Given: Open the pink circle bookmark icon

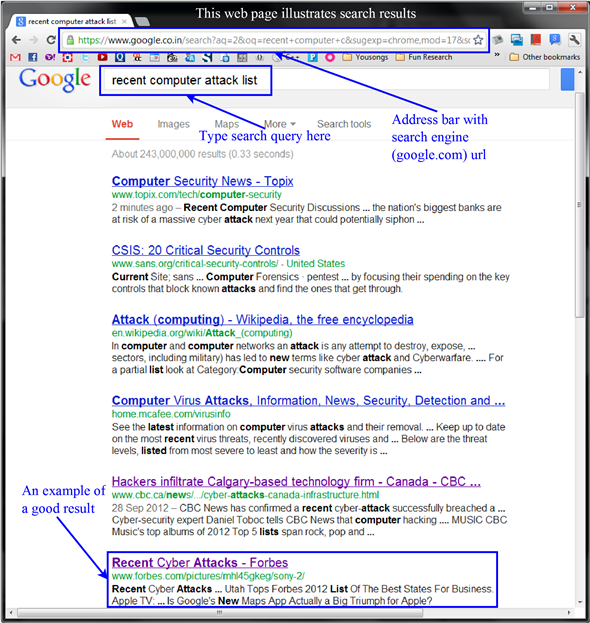Looking at the screenshot, I should pos(330,57).
